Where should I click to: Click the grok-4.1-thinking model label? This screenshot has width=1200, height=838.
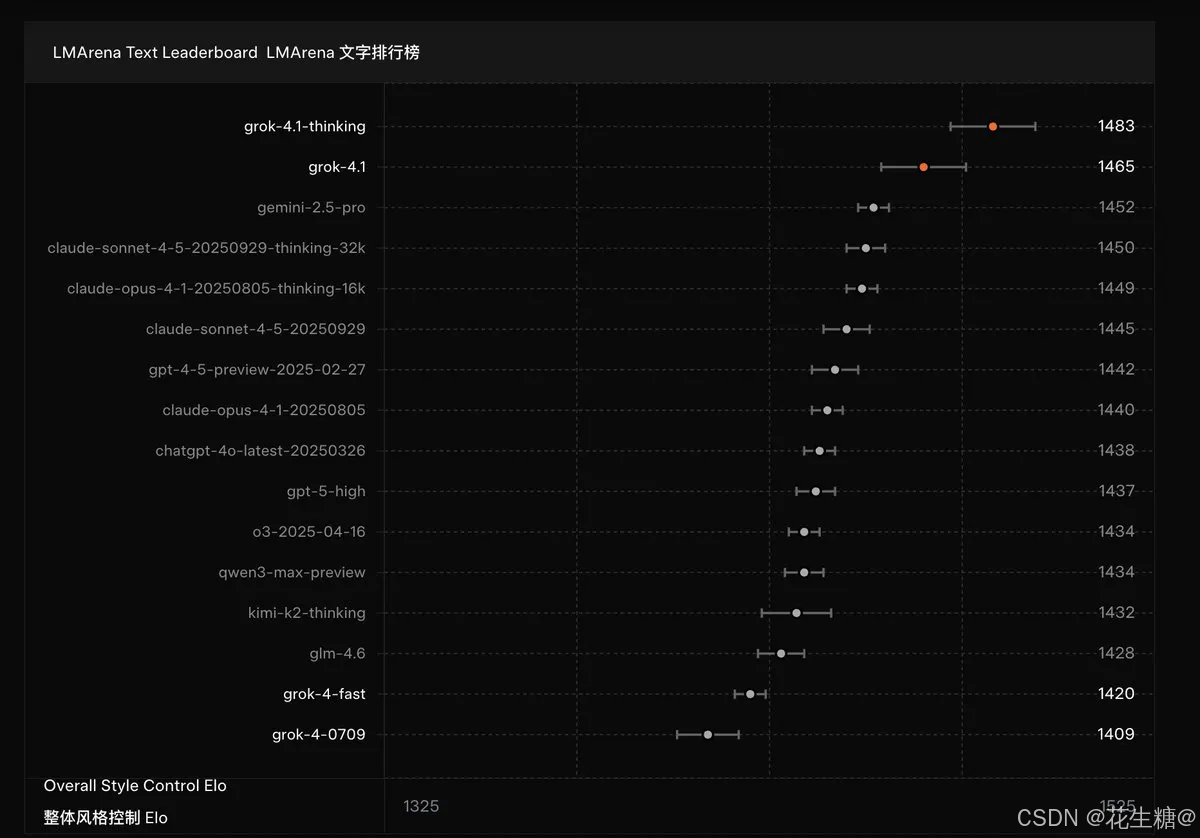305,126
